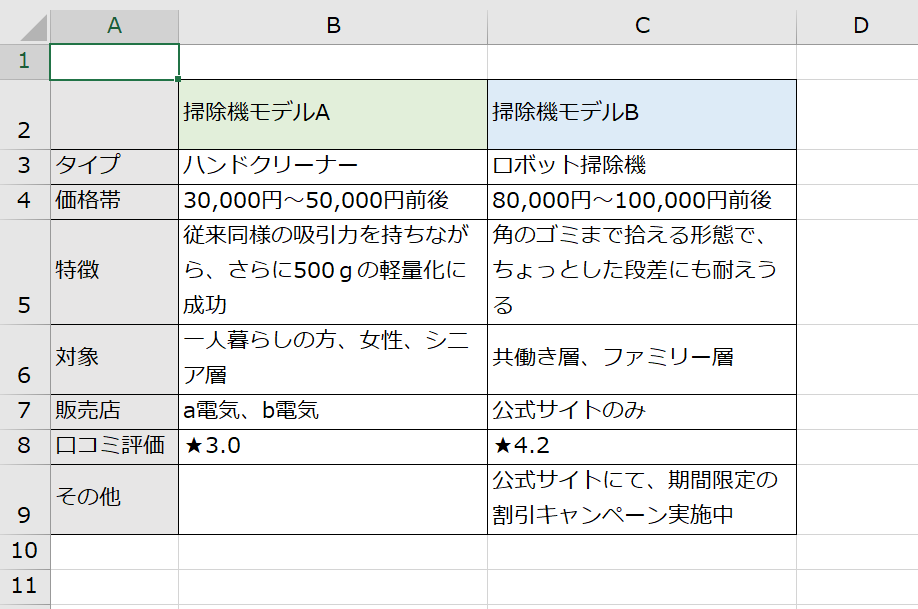
Task: Select row 5 header
Action: (x=25, y=272)
